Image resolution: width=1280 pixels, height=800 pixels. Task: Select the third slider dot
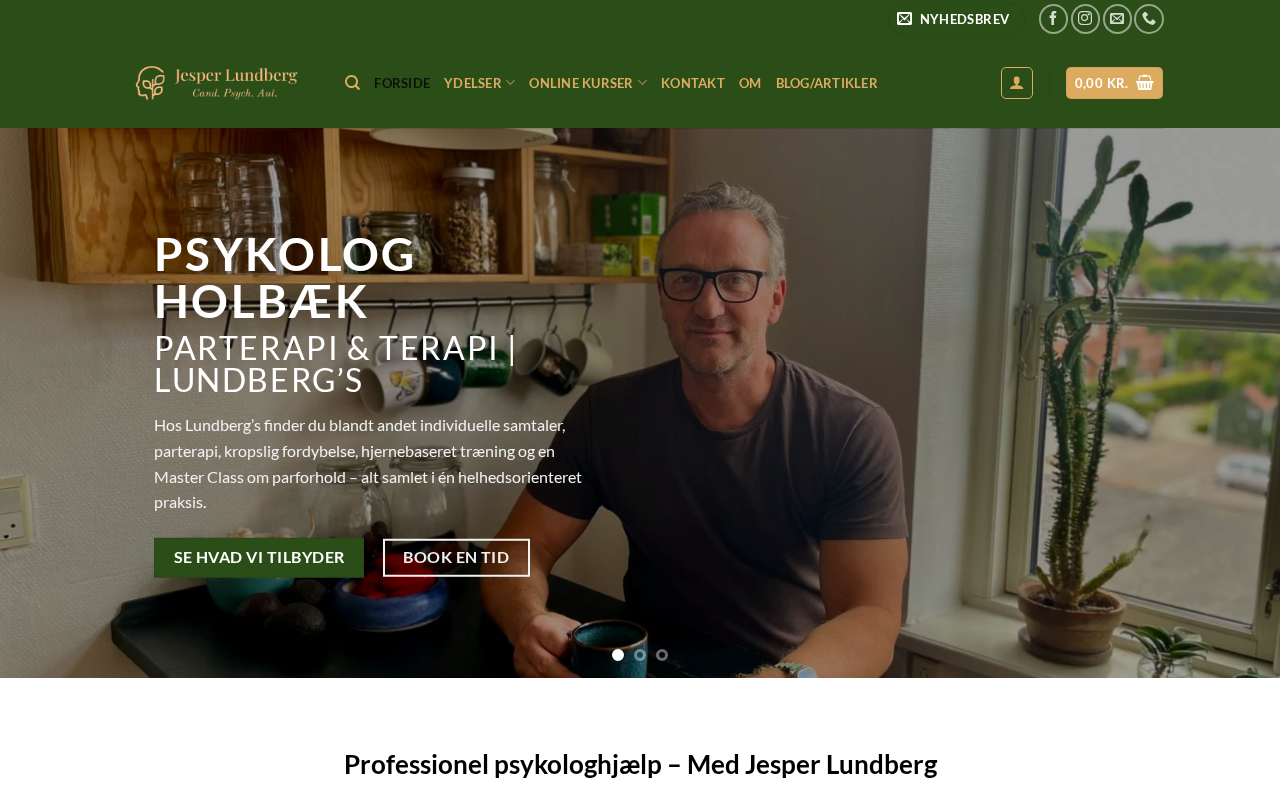[662, 655]
